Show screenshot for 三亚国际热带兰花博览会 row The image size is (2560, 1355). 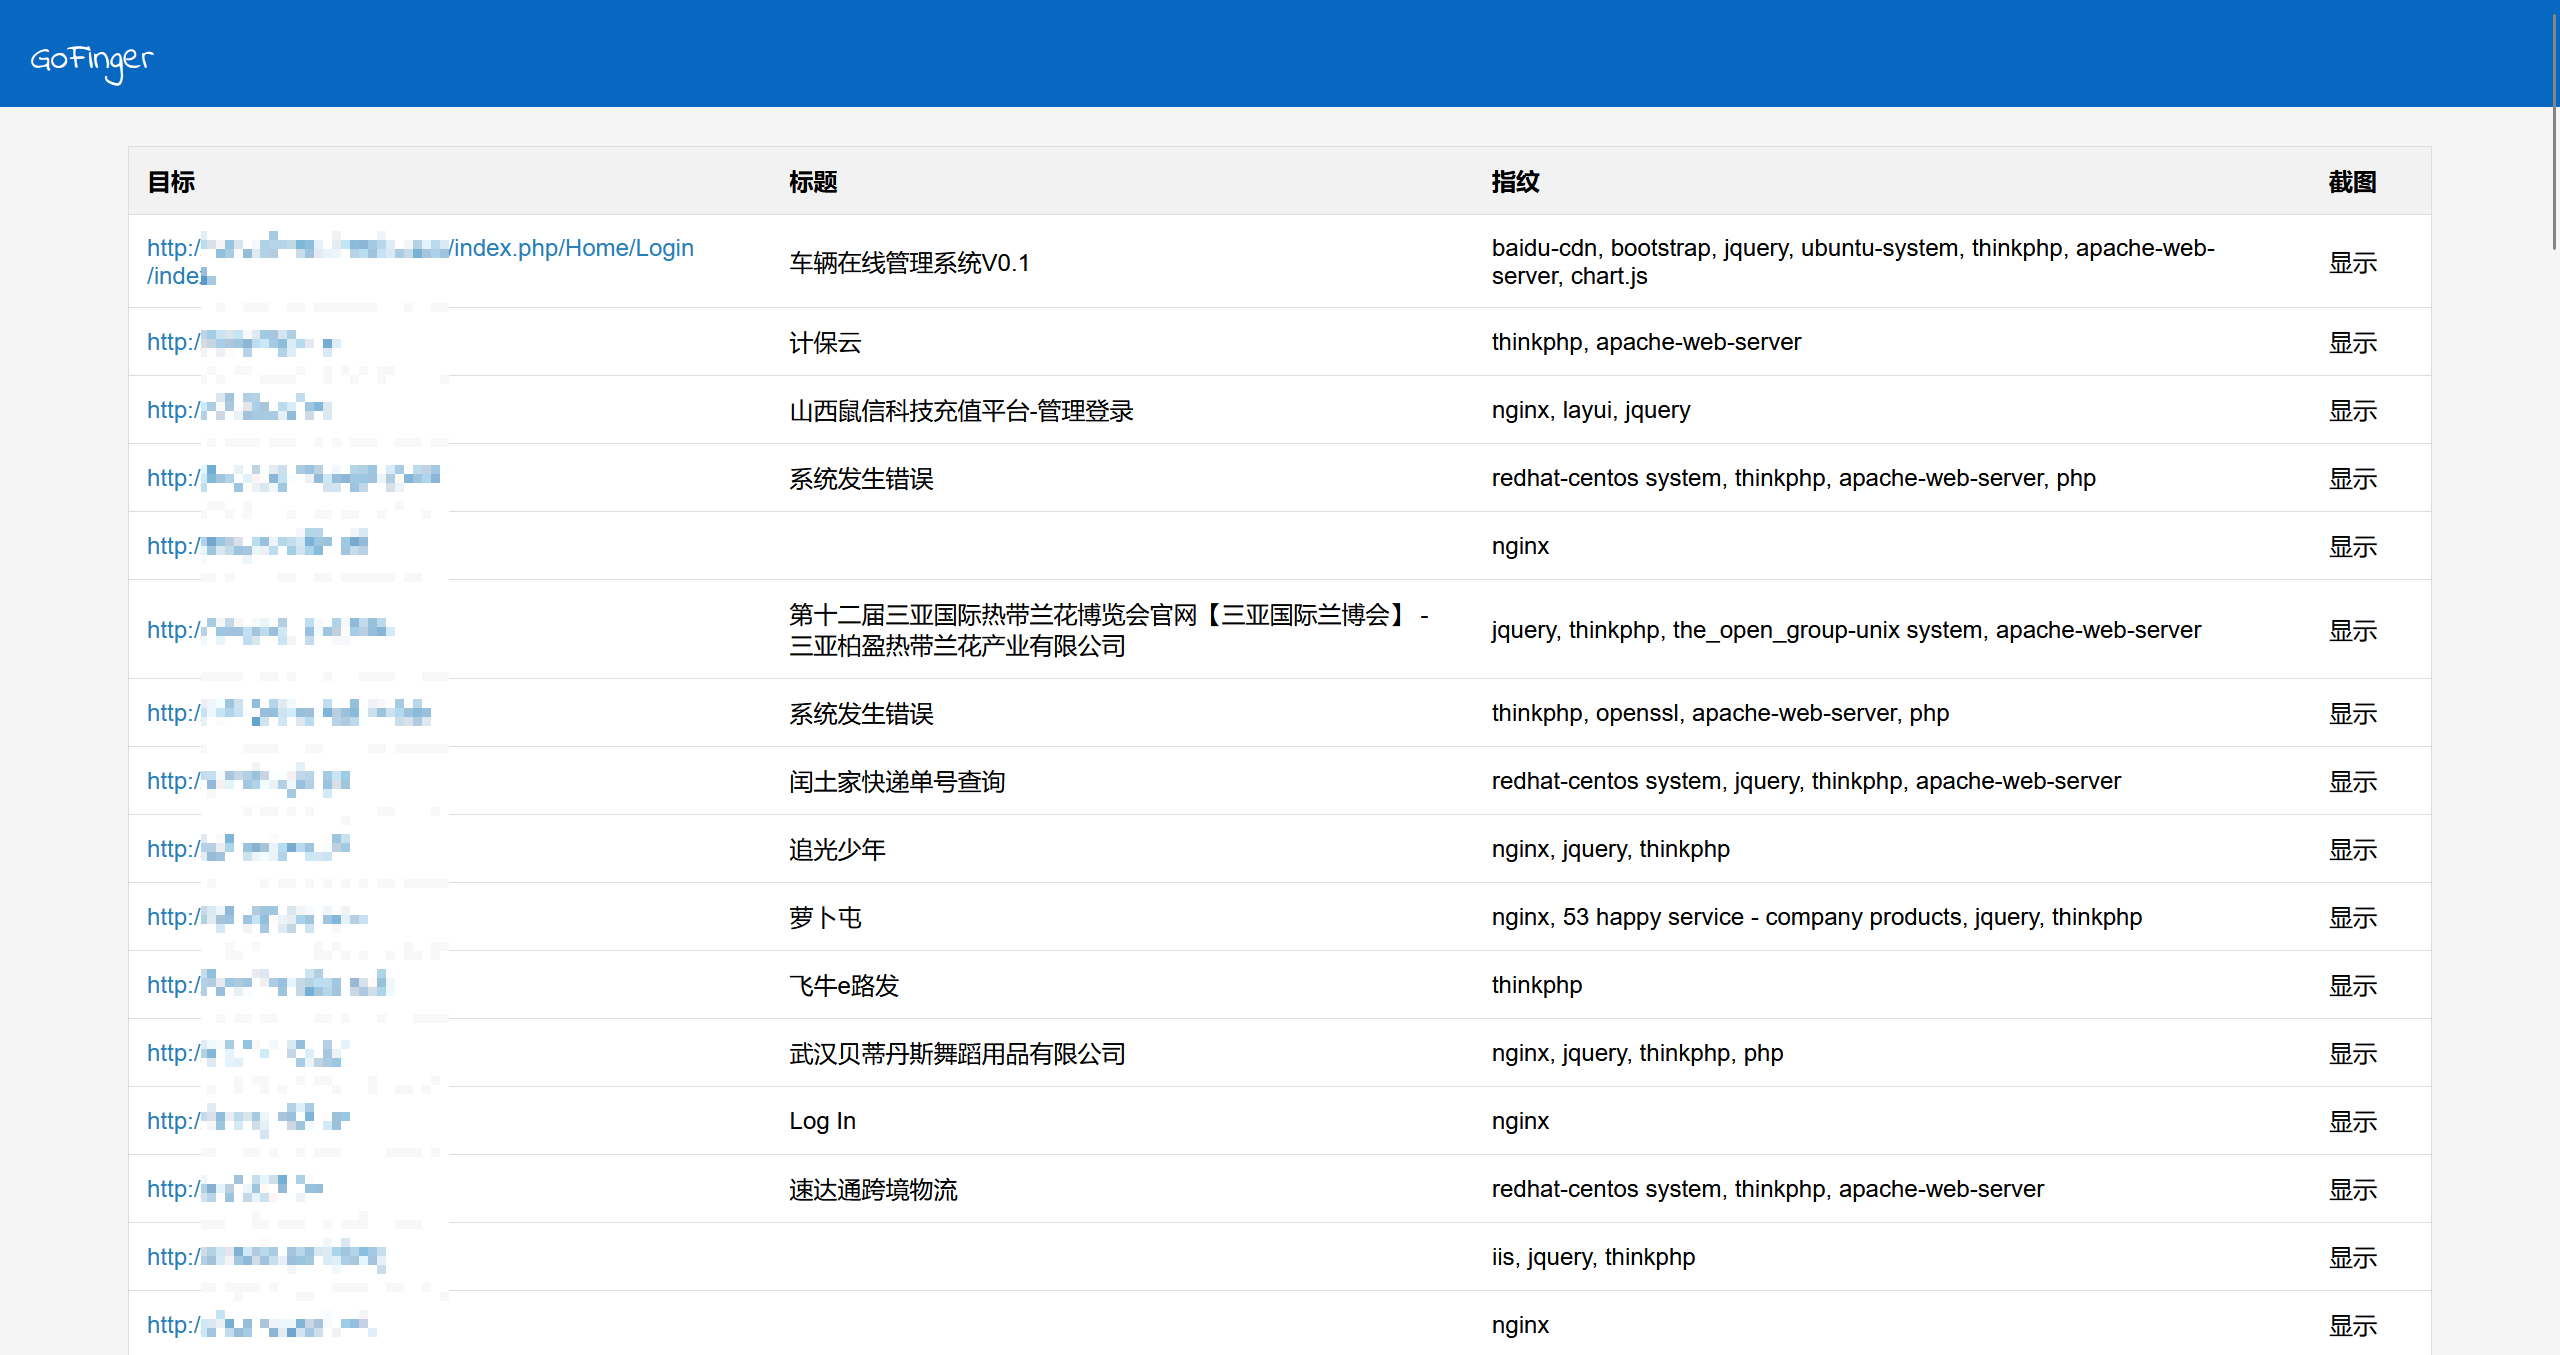click(2352, 631)
